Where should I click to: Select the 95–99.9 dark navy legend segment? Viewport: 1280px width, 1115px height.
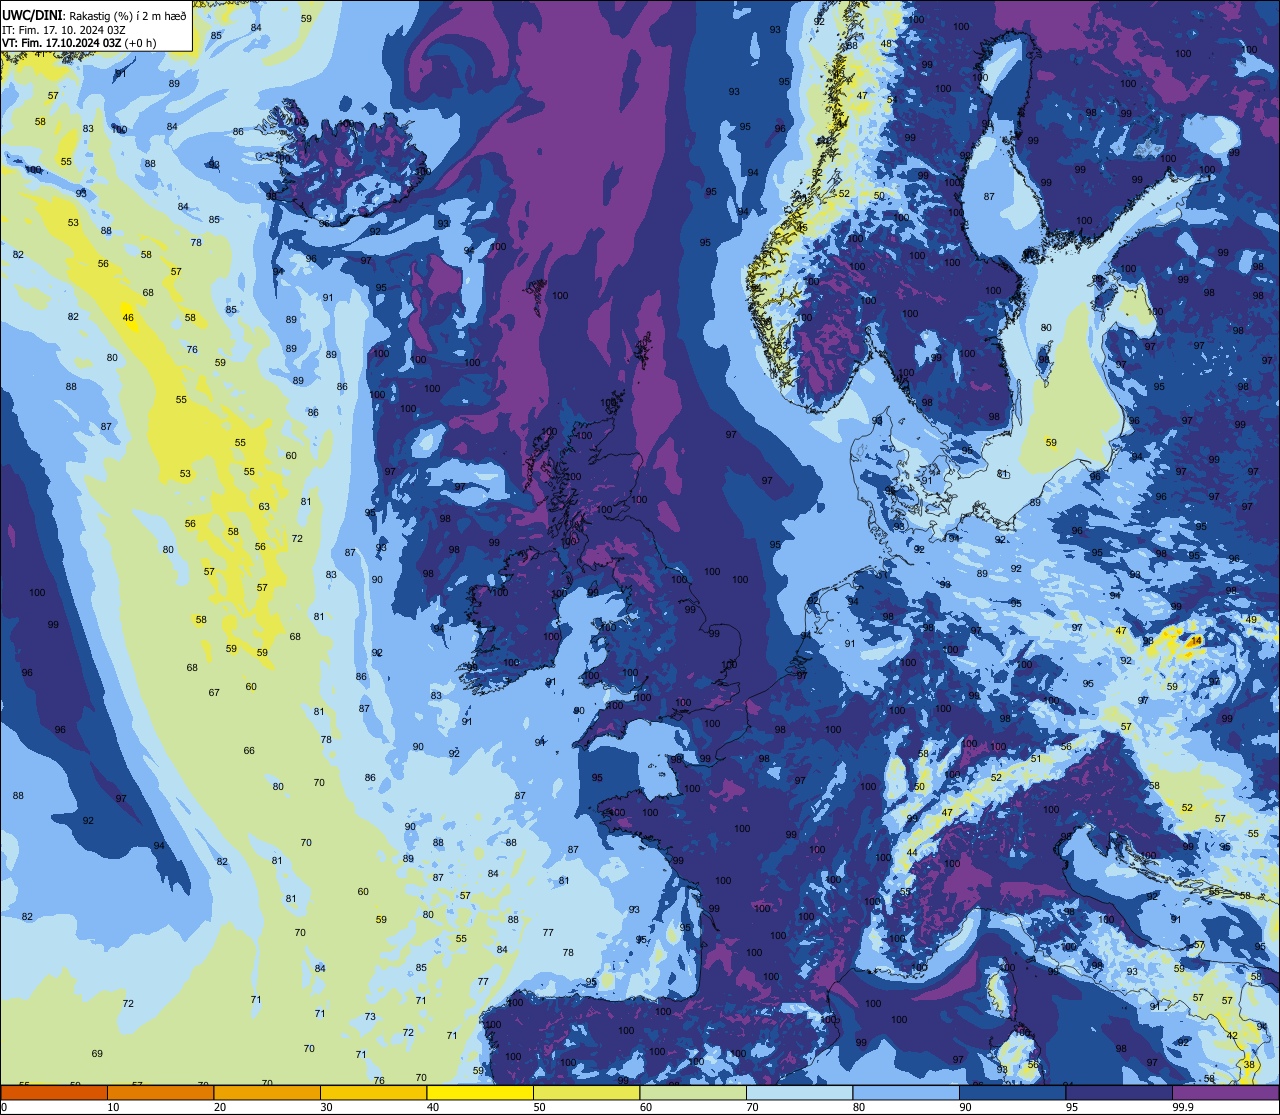click(x=1119, y=1093)
